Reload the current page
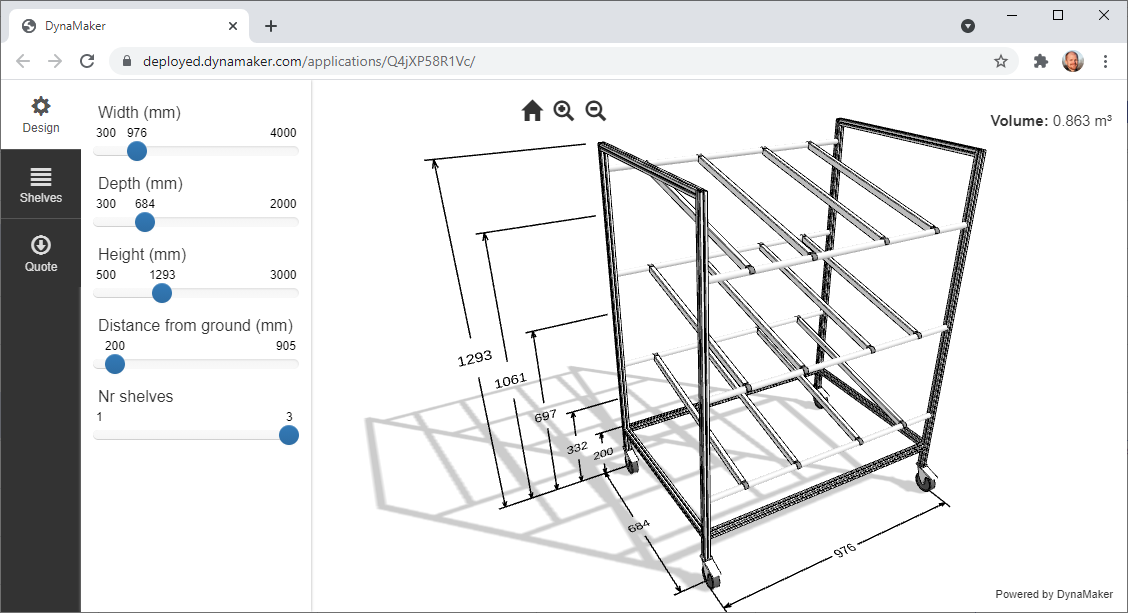Image resolution: width=1128 pixels, height=613 pixels. coord(87,61)
